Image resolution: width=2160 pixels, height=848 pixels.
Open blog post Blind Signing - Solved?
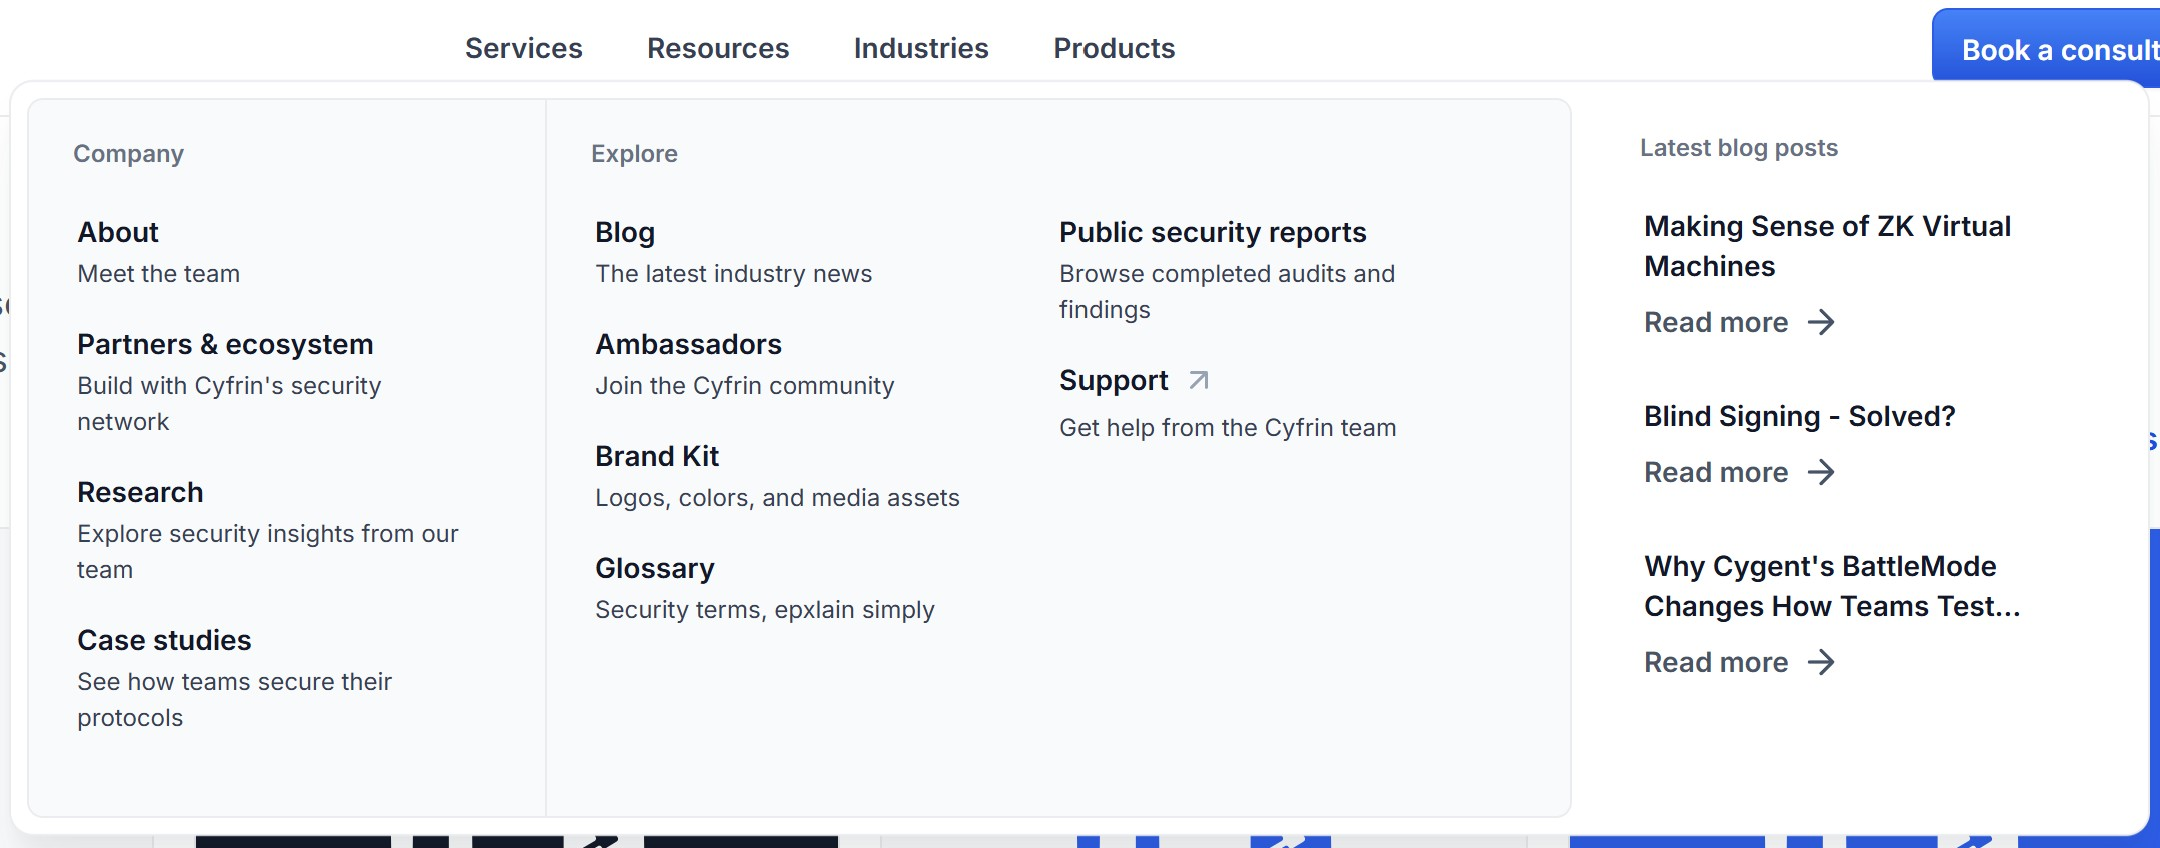point(1799,416)
